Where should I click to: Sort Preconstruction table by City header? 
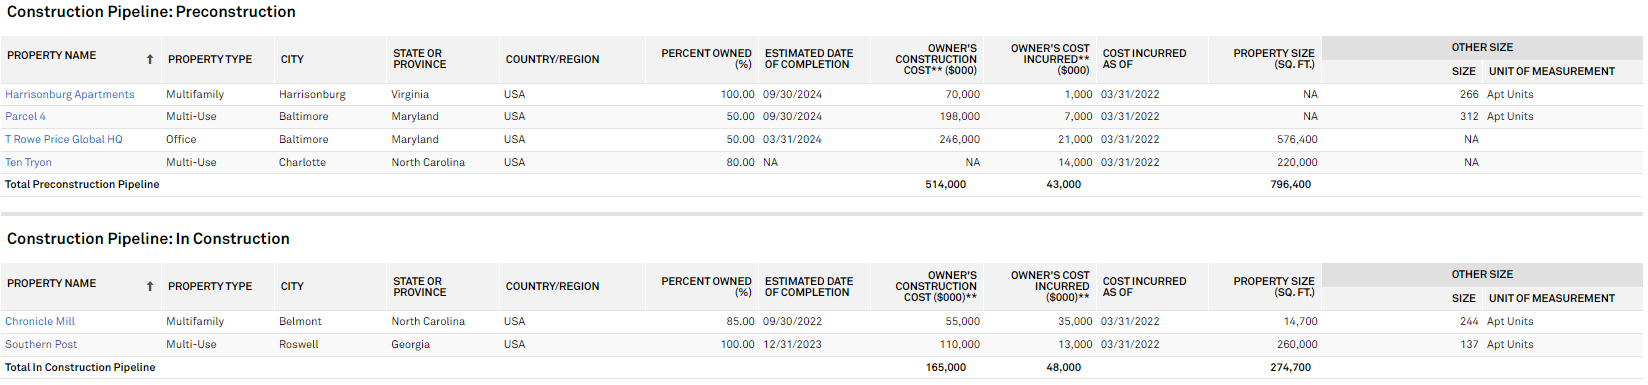tap(292, 59)
